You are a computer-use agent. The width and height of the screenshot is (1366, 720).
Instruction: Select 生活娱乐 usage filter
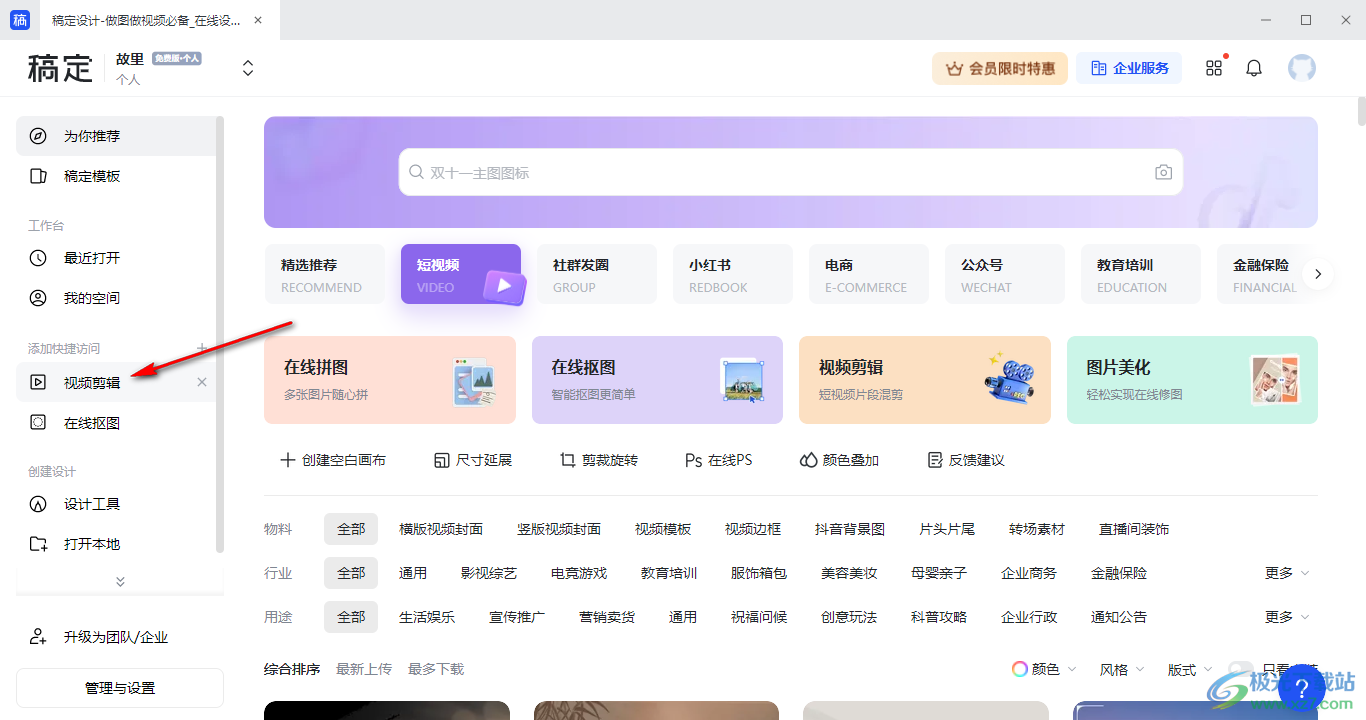click(427, 617)
